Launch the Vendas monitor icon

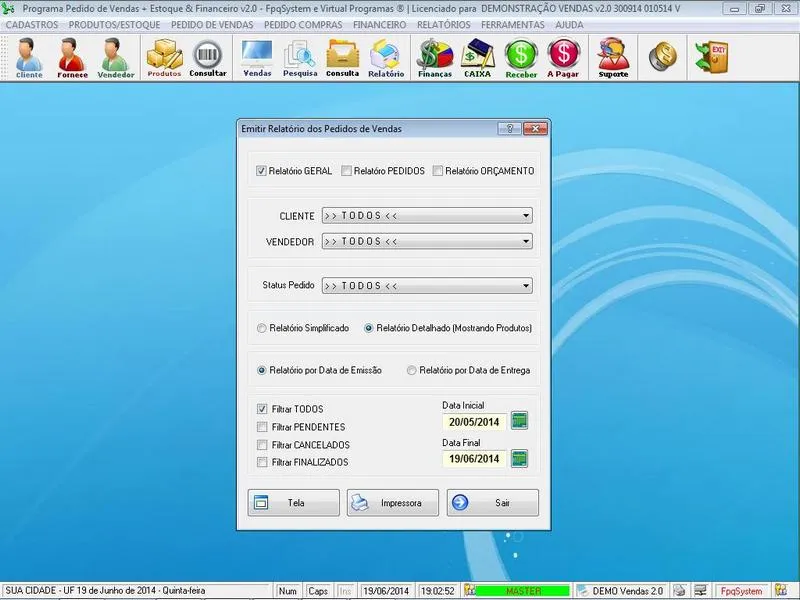pos(257,58)
